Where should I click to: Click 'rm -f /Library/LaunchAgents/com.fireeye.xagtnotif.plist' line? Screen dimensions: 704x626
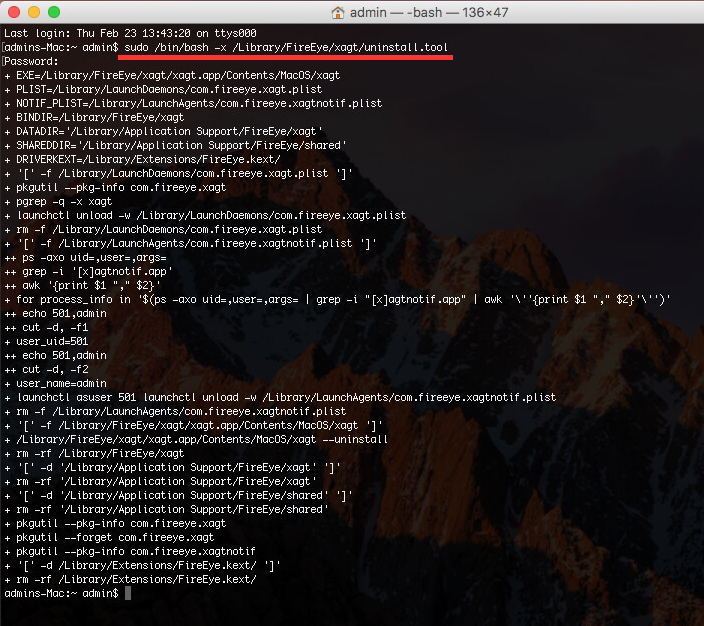pyautogui.click(x=176, y=411)
